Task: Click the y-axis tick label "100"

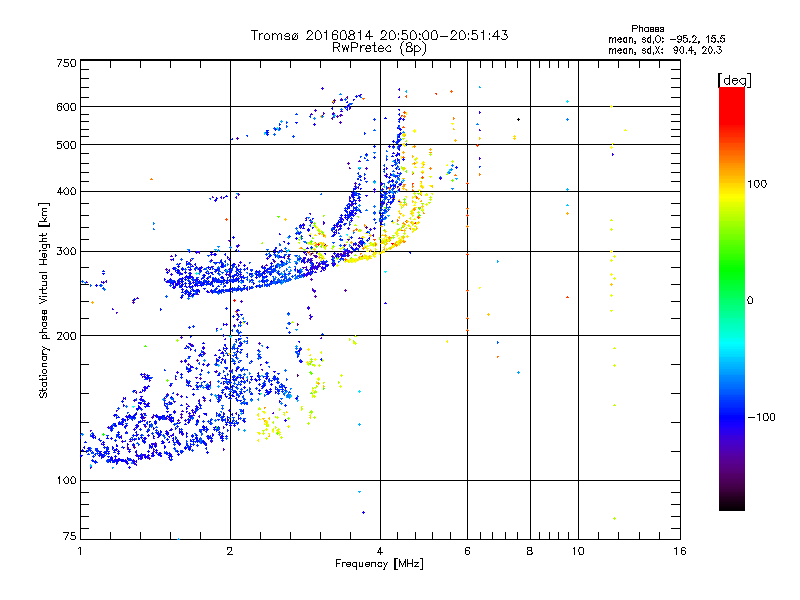Action: coord(67,480)
